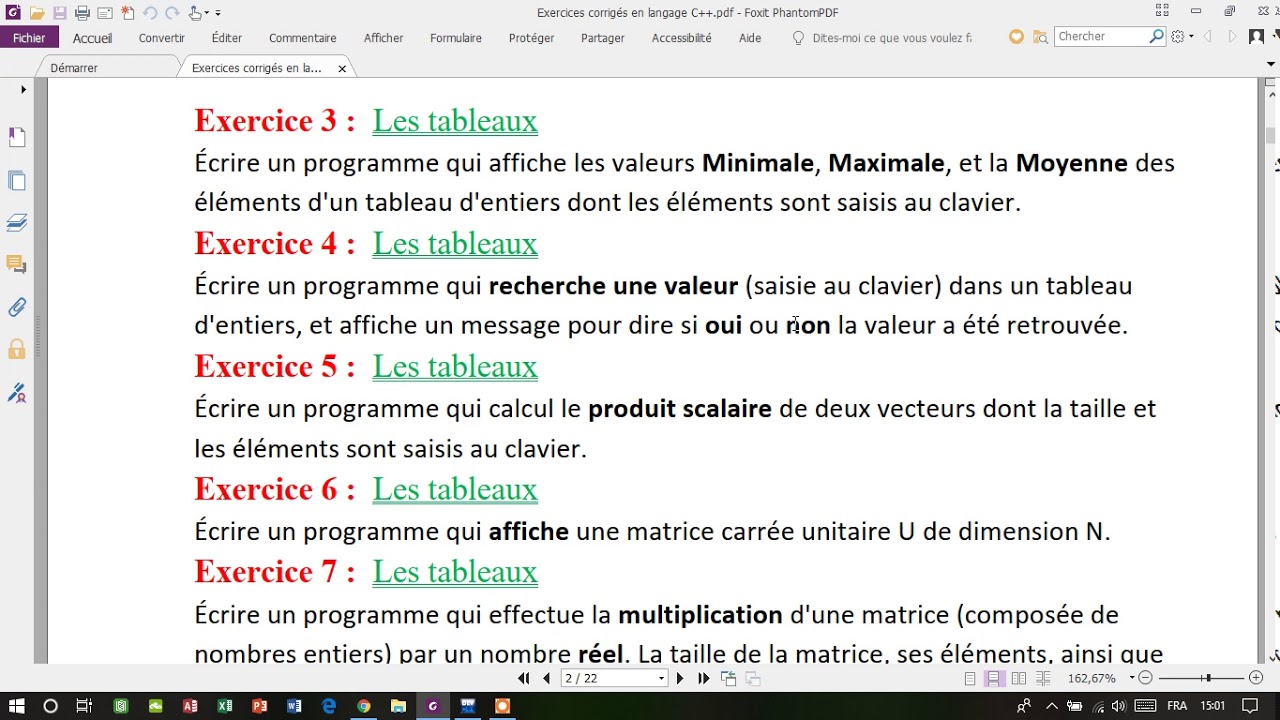Click the 'Les tableaux' link under Exercice 7
The width and height of the screenshot is (1280, 720).
[455, 572]
